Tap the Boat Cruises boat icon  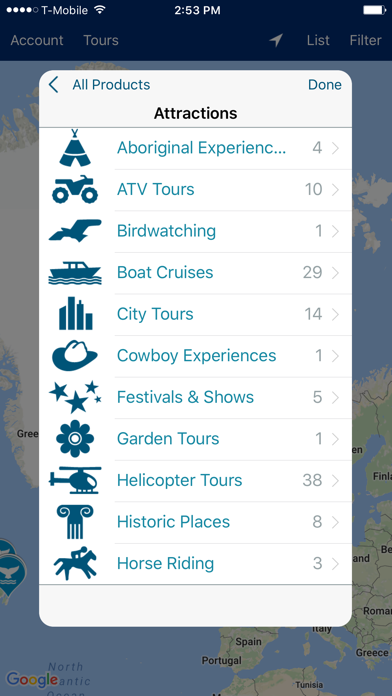[x=75, y=273]
